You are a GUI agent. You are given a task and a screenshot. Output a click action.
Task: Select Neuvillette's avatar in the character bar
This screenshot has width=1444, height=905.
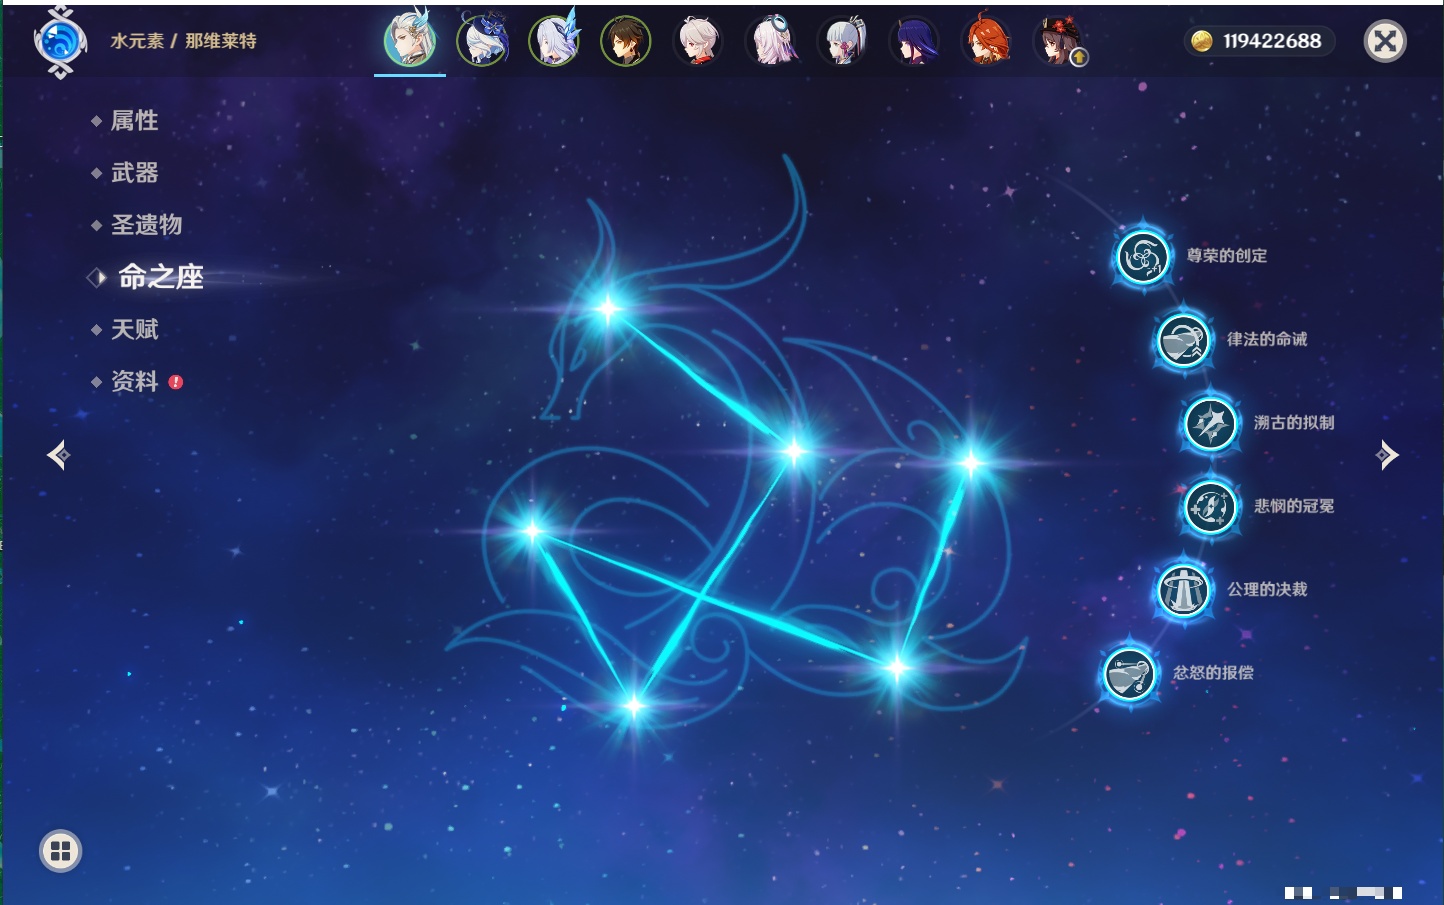pos(410,41)
